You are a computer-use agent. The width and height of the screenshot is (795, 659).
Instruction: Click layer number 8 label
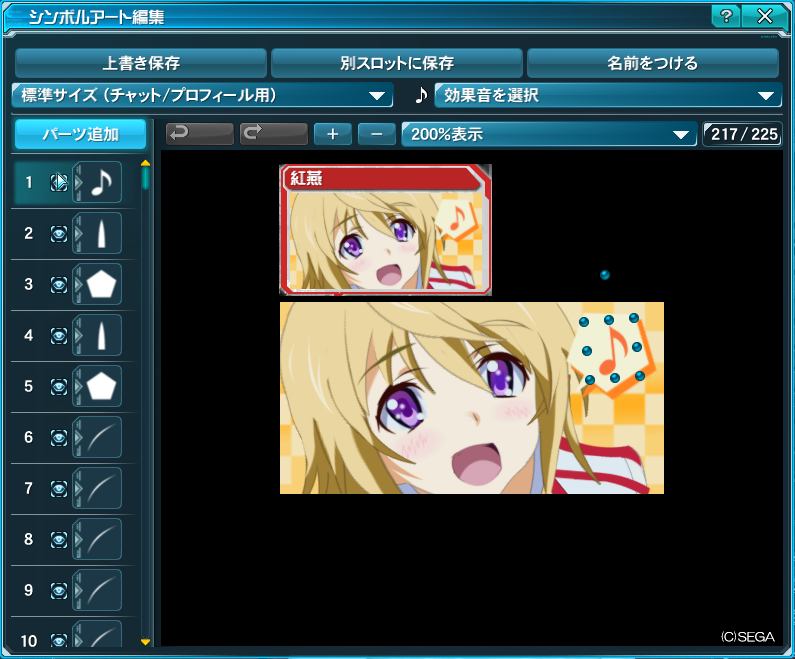point(28,539)
